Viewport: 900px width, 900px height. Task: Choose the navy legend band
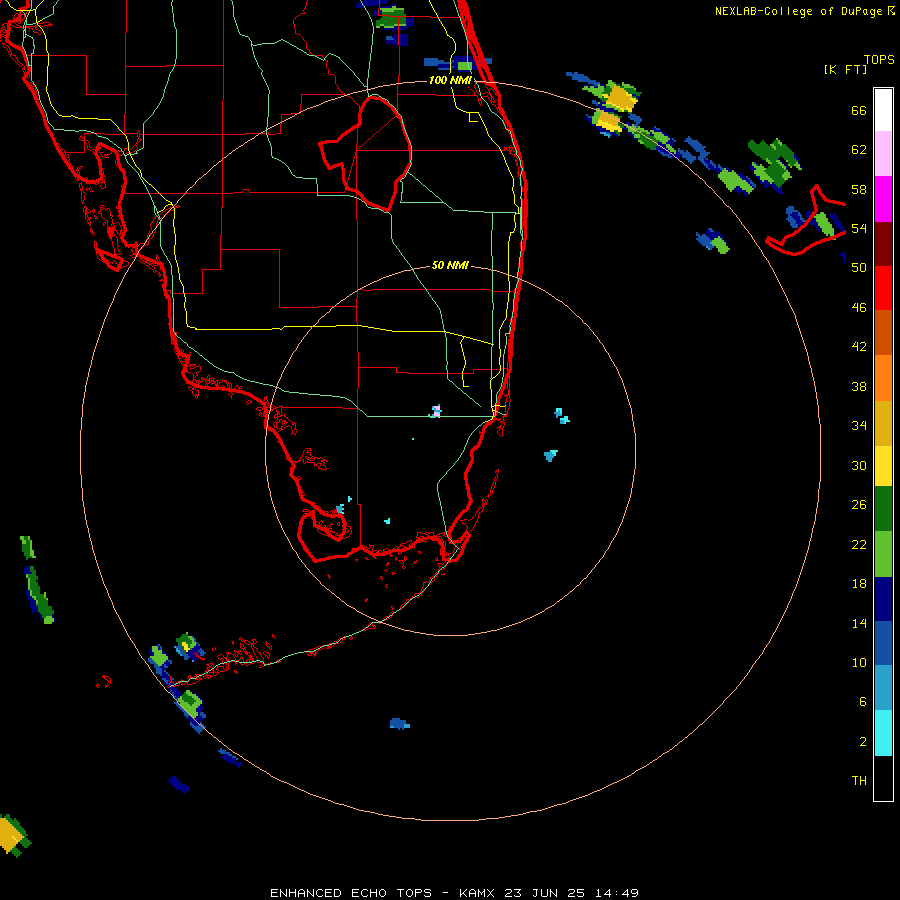[883, 599]
